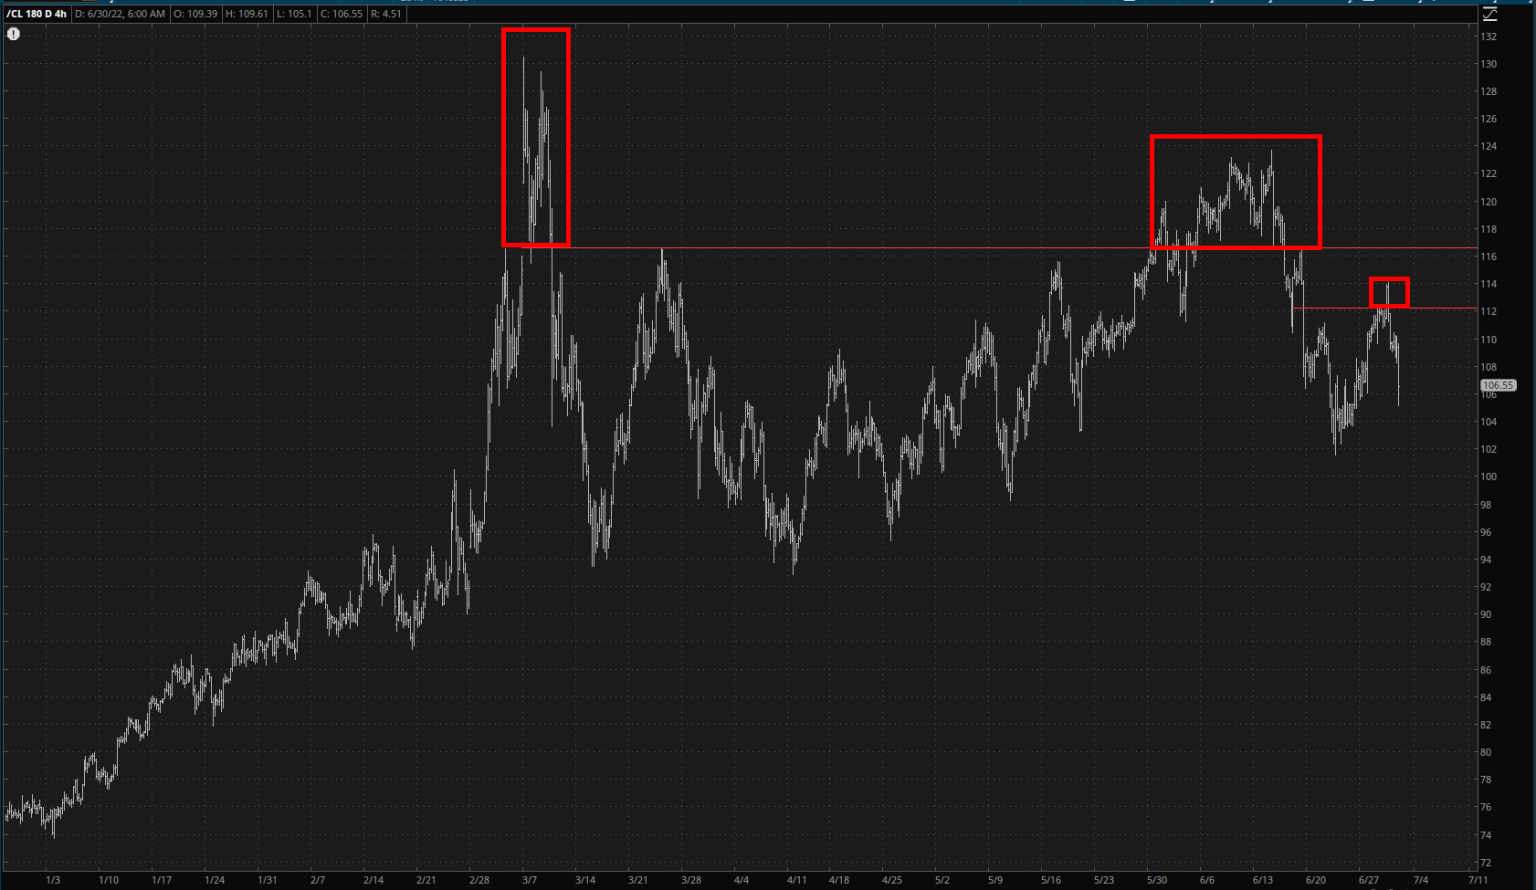Click the 7/11 date label on time axis
The image size is (1536, 890).
pos(1476,880)
